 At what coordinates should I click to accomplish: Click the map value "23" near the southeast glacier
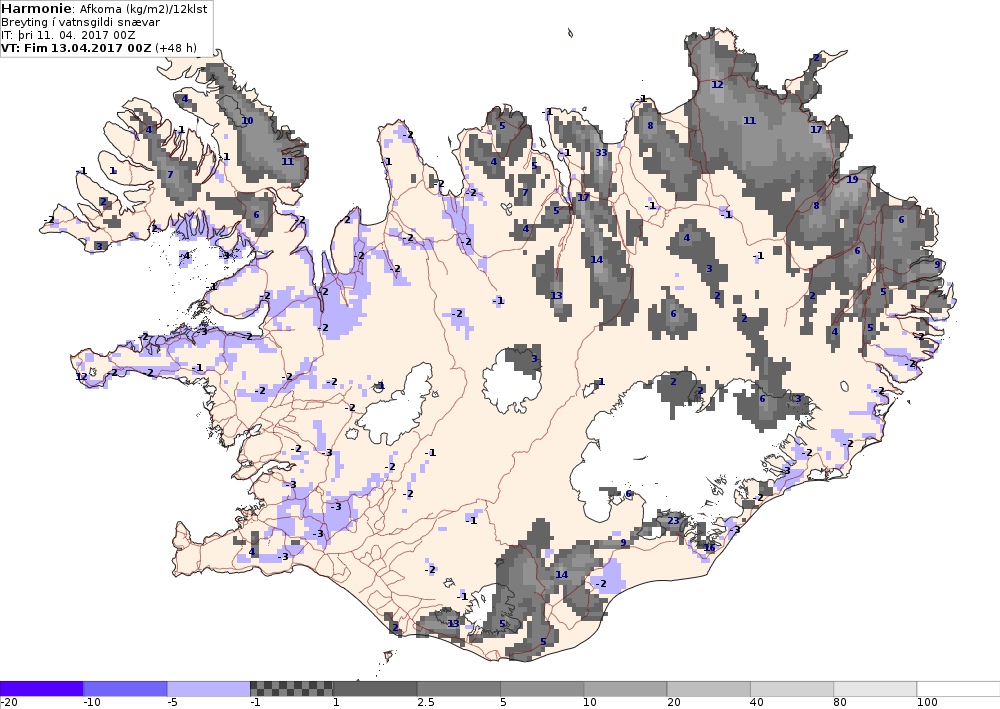673,521
